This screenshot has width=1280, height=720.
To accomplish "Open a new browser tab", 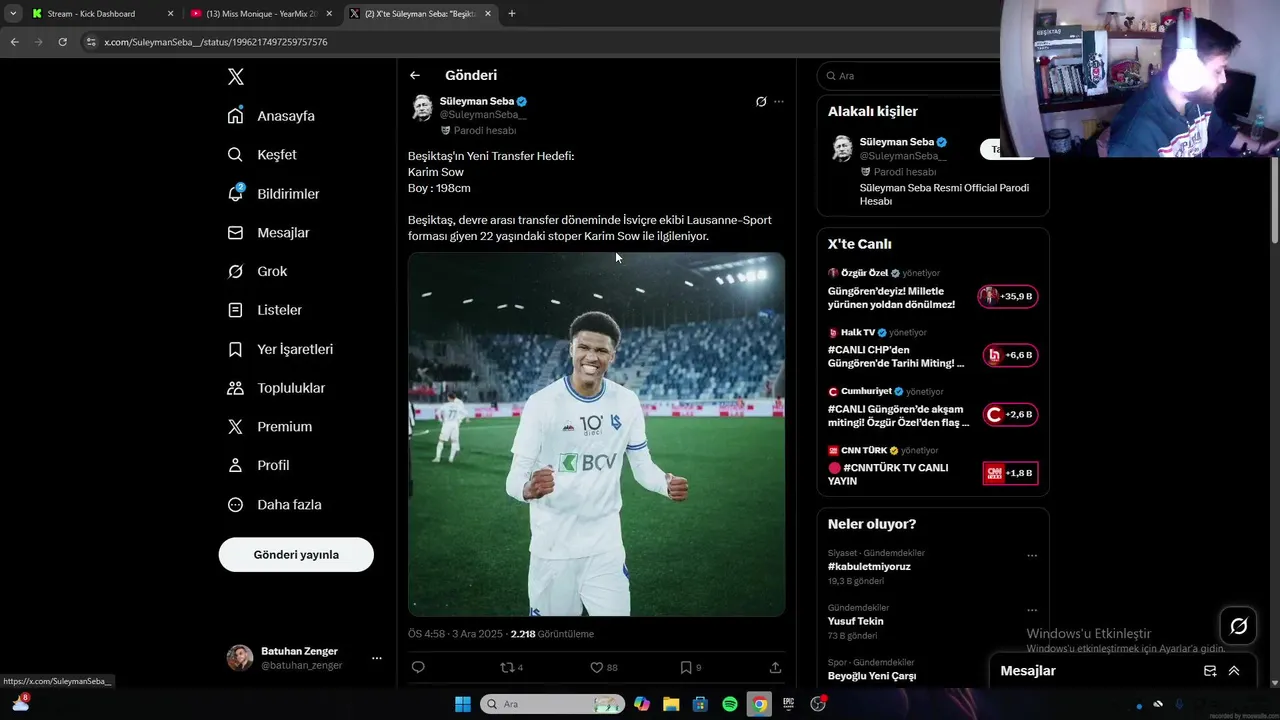I will tap(512, 14).
